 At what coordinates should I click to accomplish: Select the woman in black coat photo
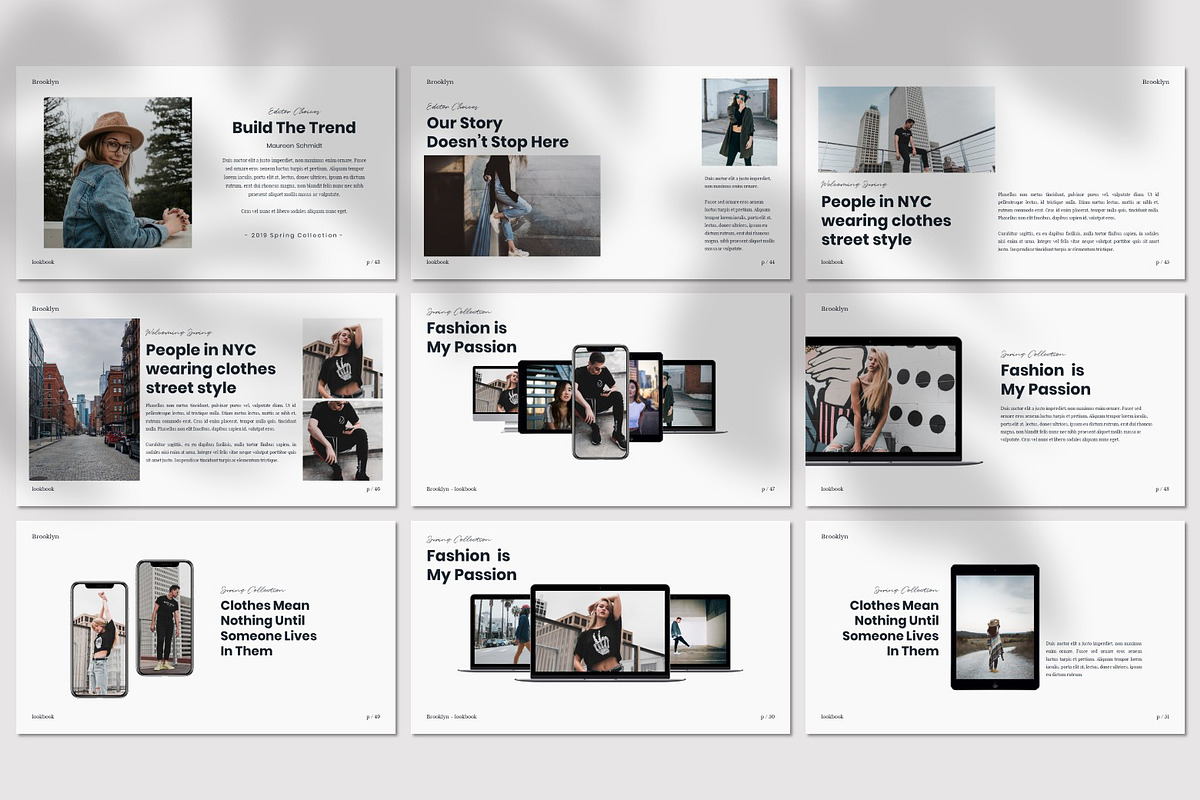click(739, 122)
